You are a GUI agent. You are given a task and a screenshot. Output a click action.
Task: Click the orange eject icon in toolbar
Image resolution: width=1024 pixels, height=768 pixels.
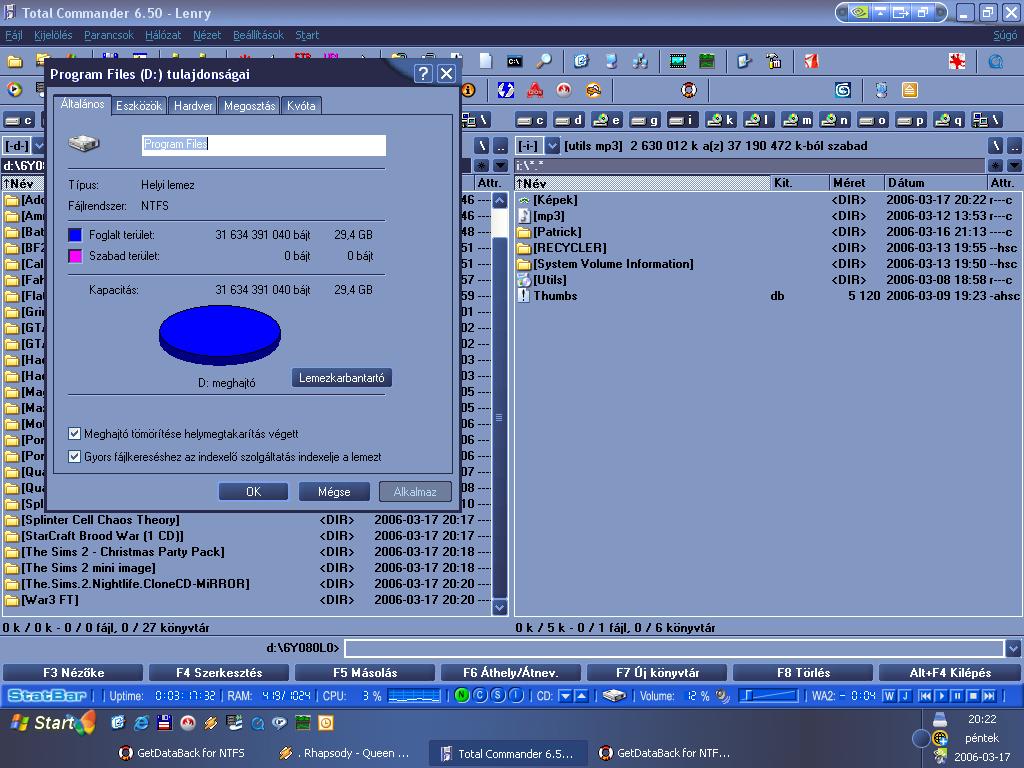coord(910,90)
